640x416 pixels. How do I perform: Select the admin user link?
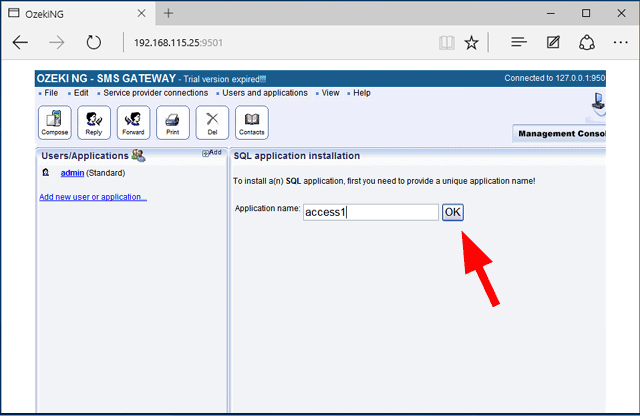click(72, 173)
